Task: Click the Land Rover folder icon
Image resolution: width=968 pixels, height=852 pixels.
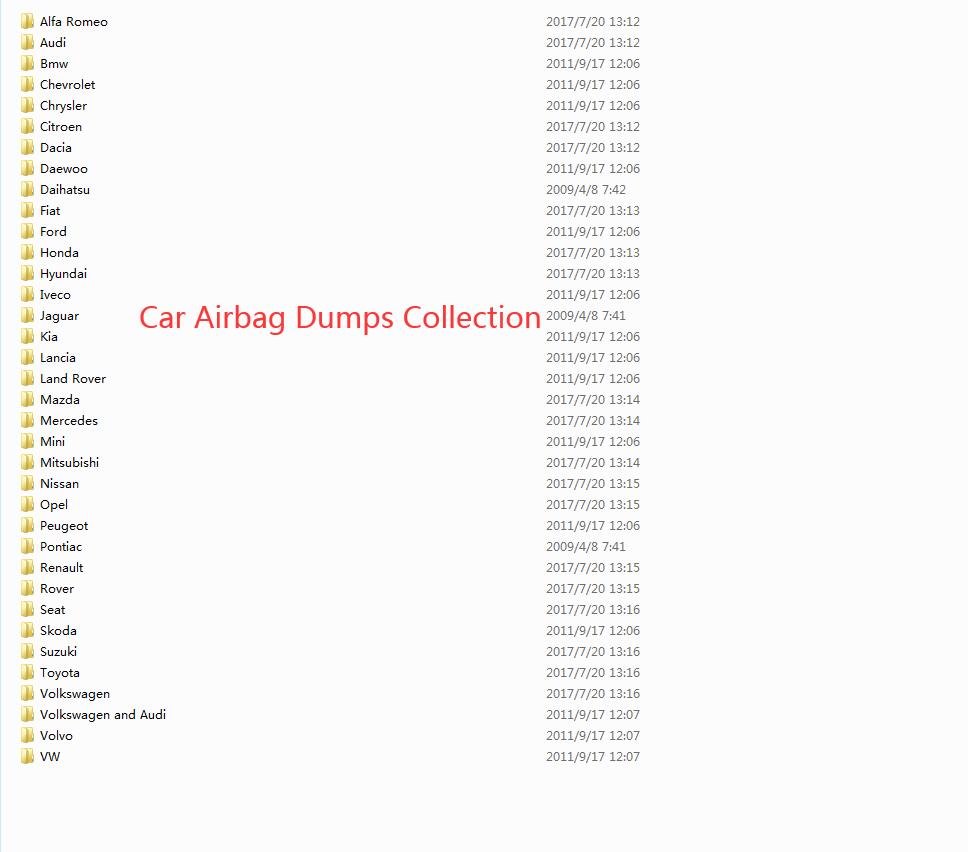Action: pos(27,378)
